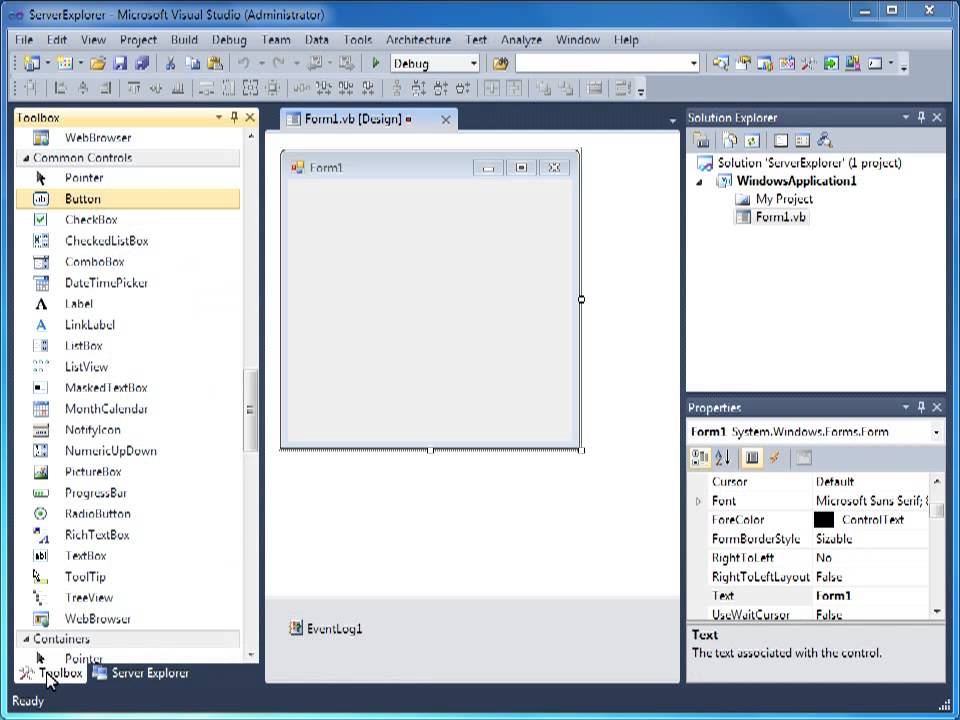Click the RightToLeft property value No
960x720 pixels.
[x=870, y=558]
